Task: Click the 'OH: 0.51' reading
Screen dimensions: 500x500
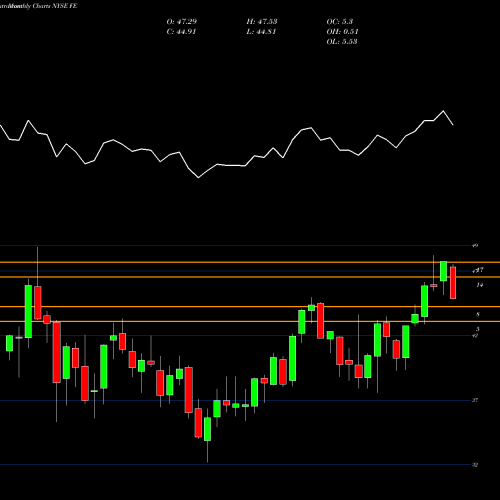Action: tap(342, 32)
